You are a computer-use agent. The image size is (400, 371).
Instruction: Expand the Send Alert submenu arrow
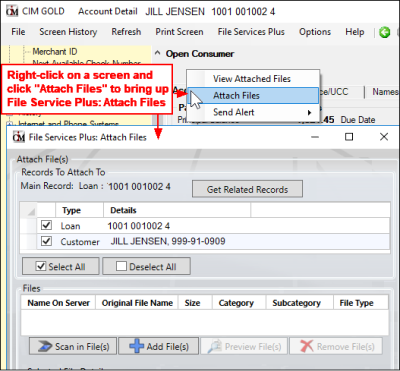coord(310,113)
